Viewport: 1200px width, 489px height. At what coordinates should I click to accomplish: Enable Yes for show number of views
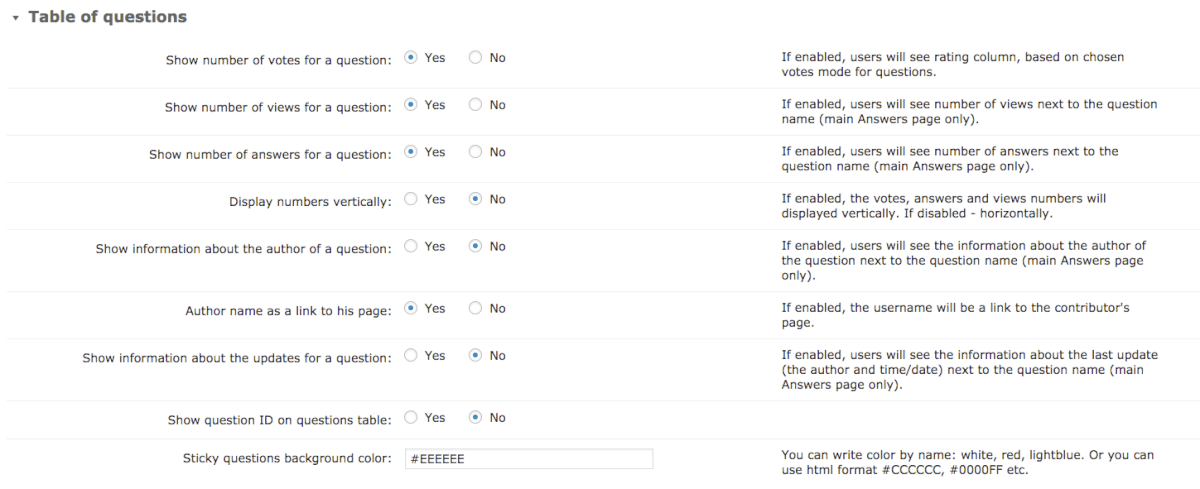click(x=411, y=105)
